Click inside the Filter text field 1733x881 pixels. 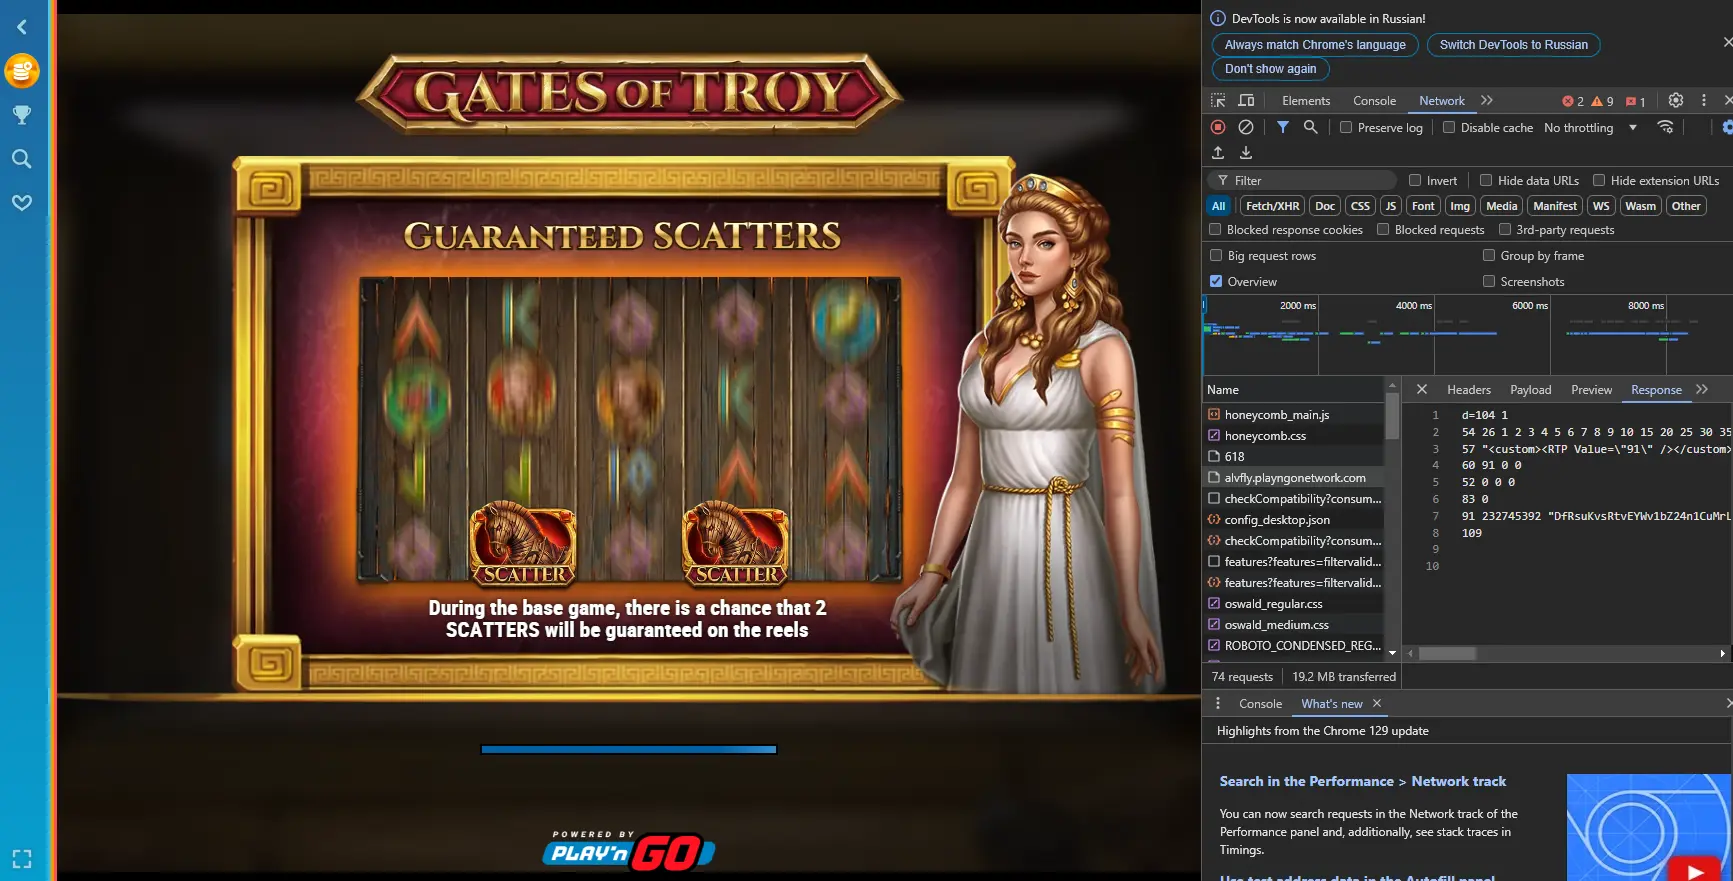click(1302, 181)
